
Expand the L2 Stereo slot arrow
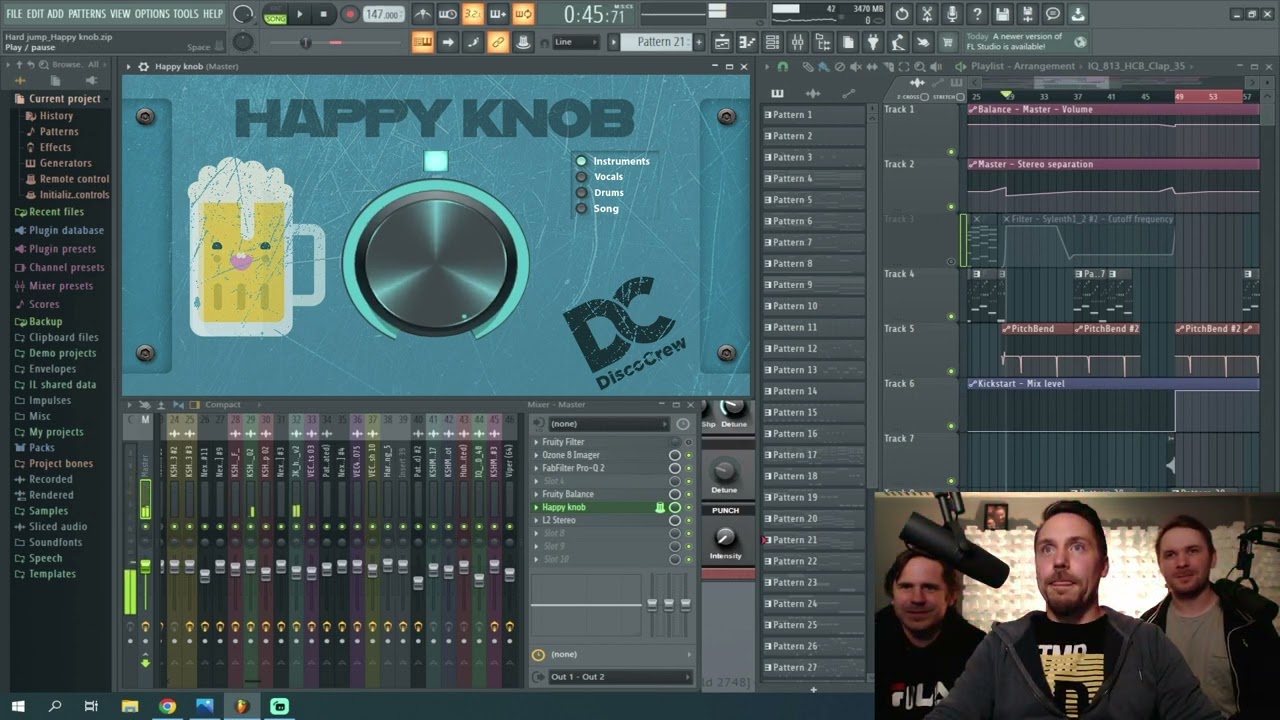536,520
